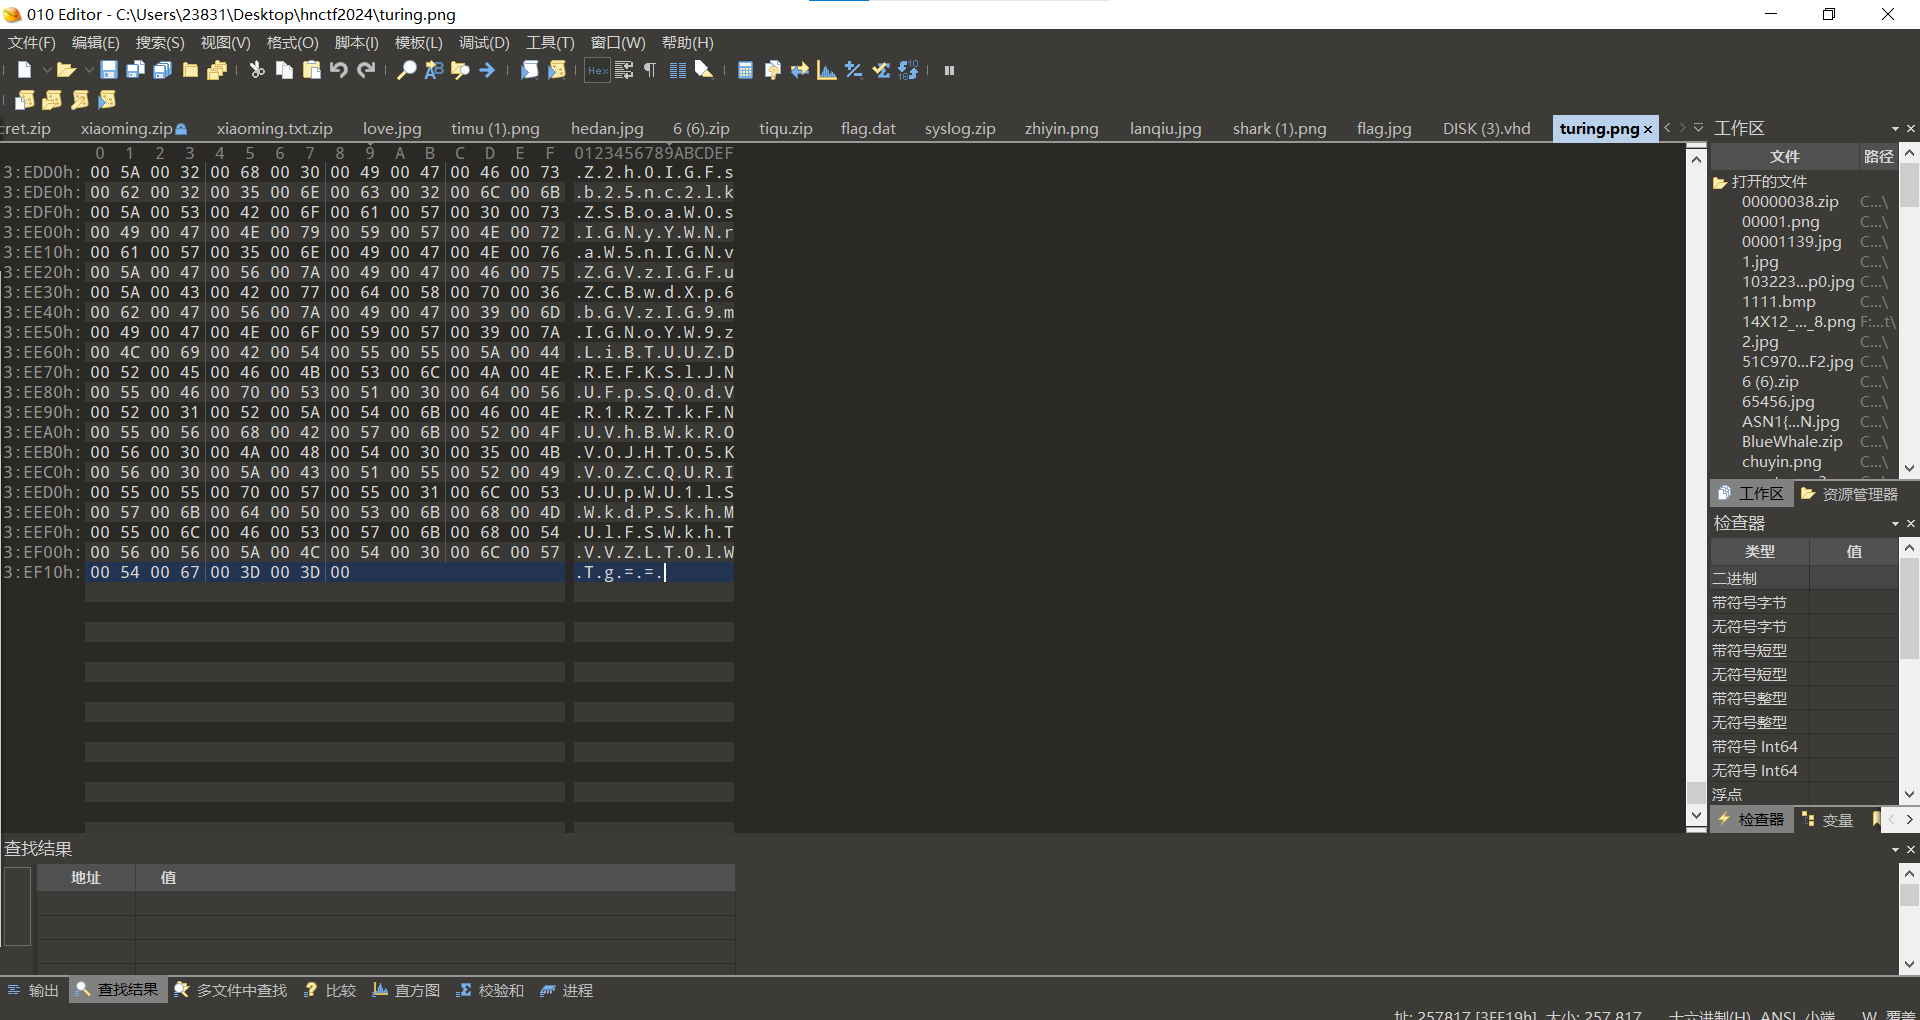Viewport: 1920px width, 1020px height.
Task: Open the 查找结果 panel options dropdown
Action: pos(1895,850)
